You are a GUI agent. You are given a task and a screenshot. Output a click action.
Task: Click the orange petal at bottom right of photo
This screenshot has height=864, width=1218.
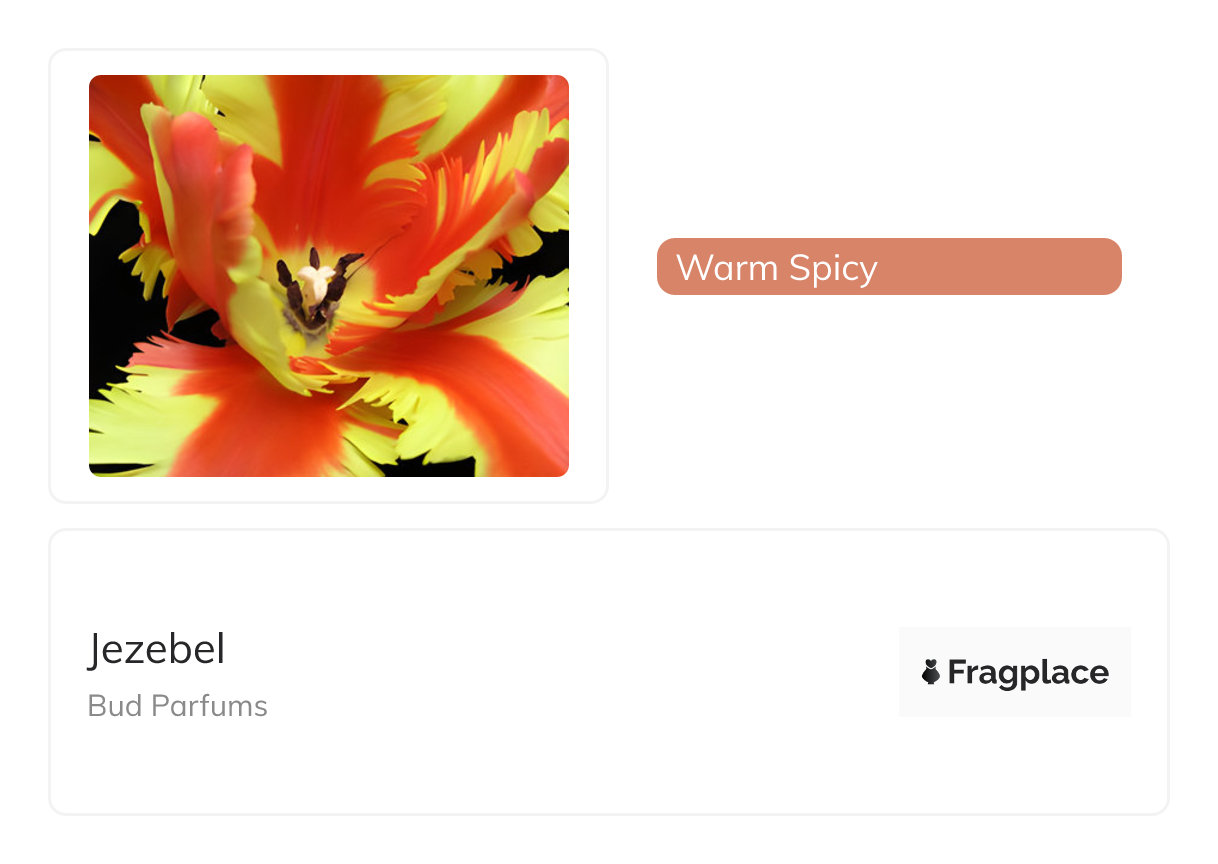pyautogui.click(x=480, y=400)
